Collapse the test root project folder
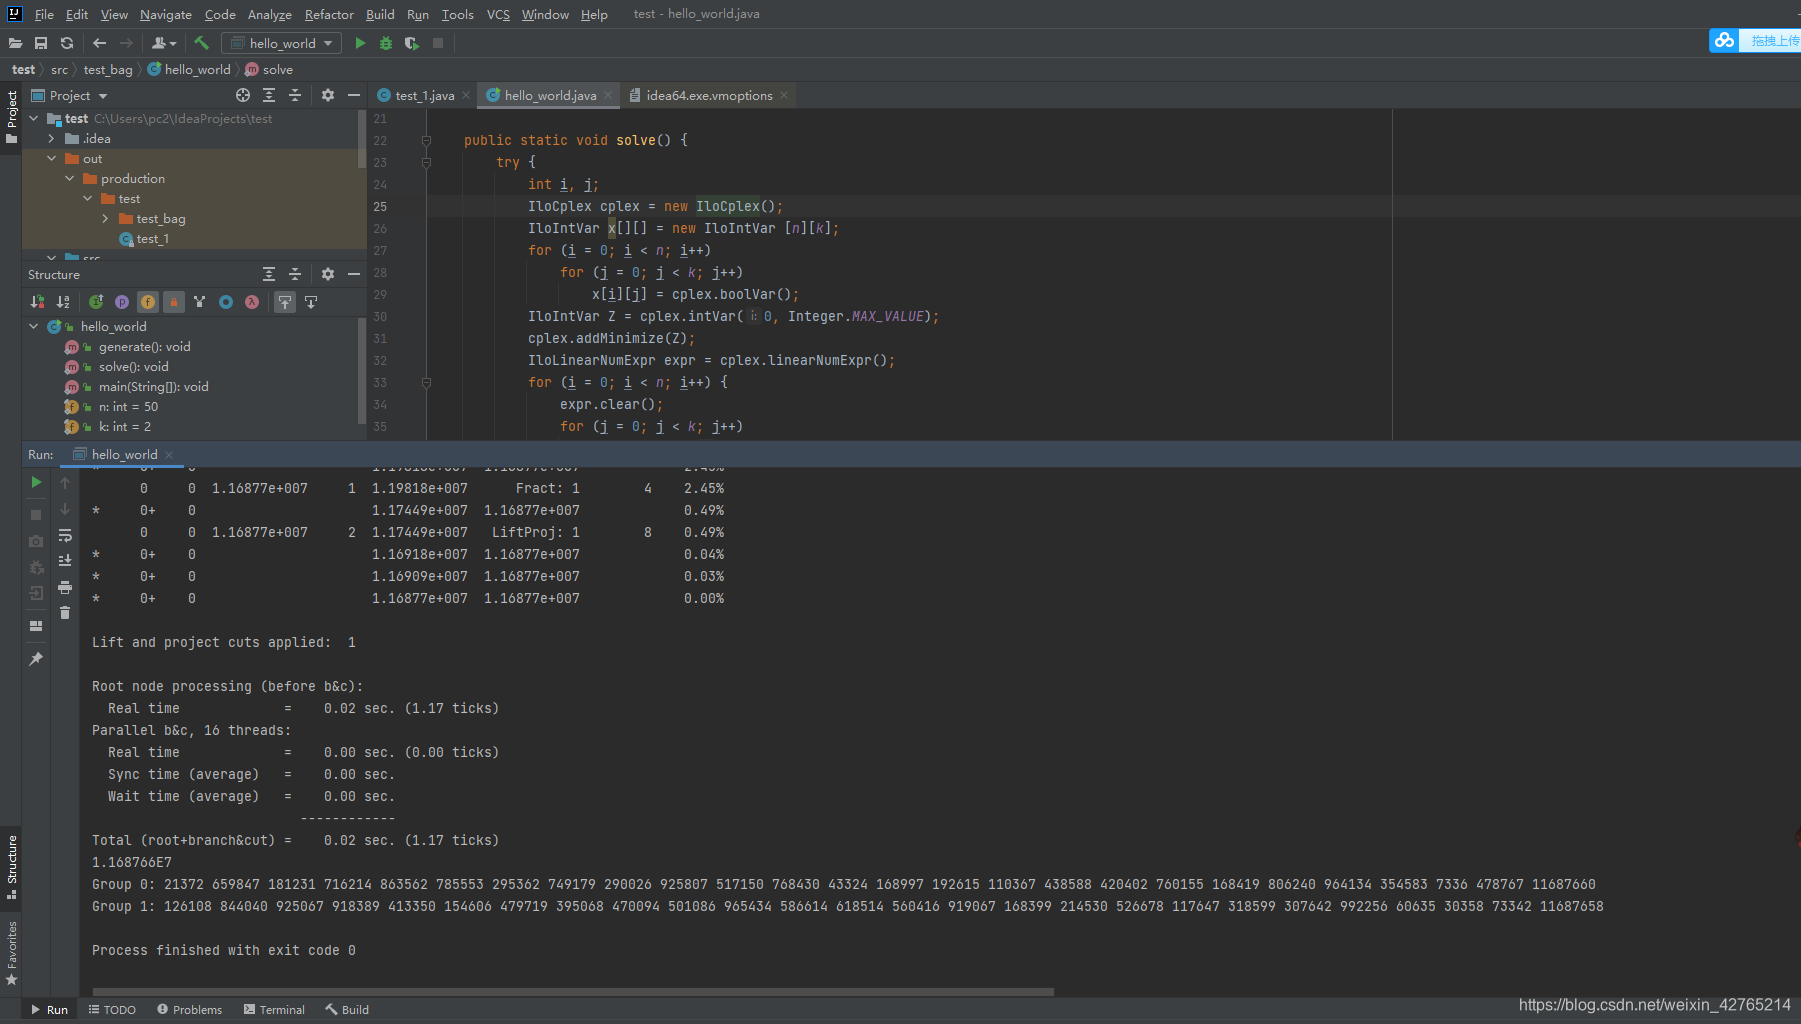Viewport: 1801px width, 1024px height. click(x=34, y=118)
